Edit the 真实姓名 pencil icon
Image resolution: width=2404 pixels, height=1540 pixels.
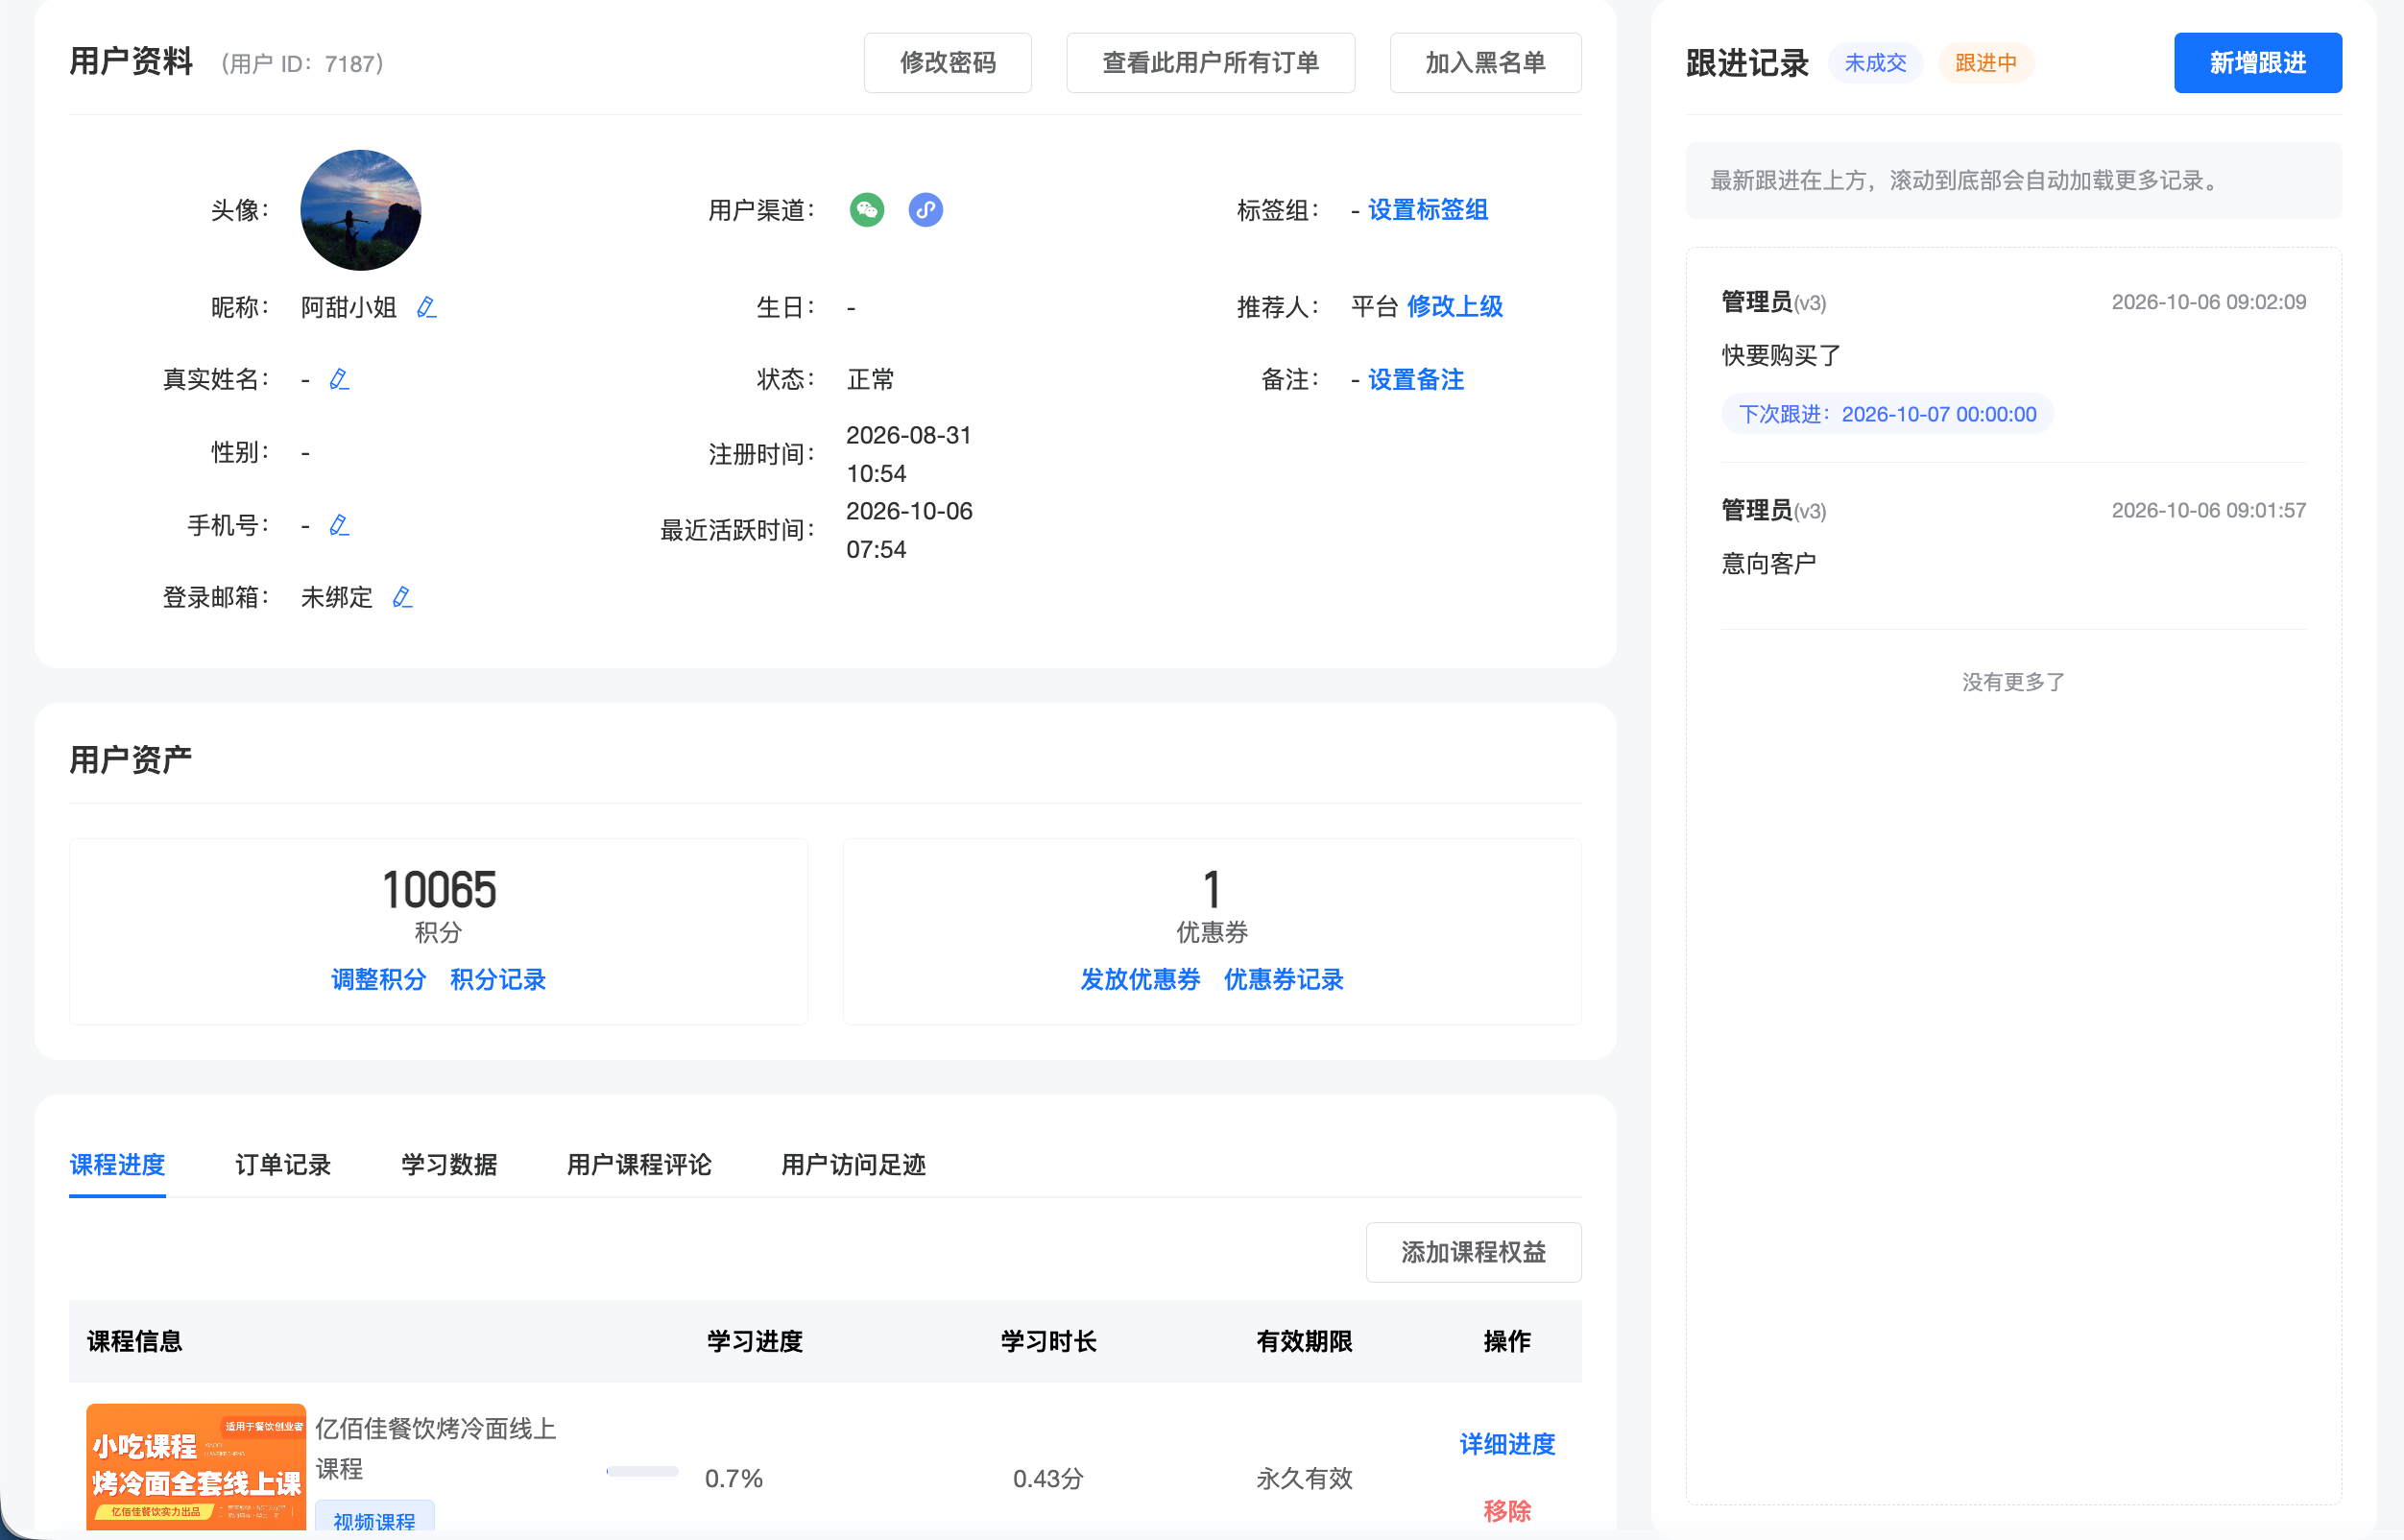[x=340, y=379]
